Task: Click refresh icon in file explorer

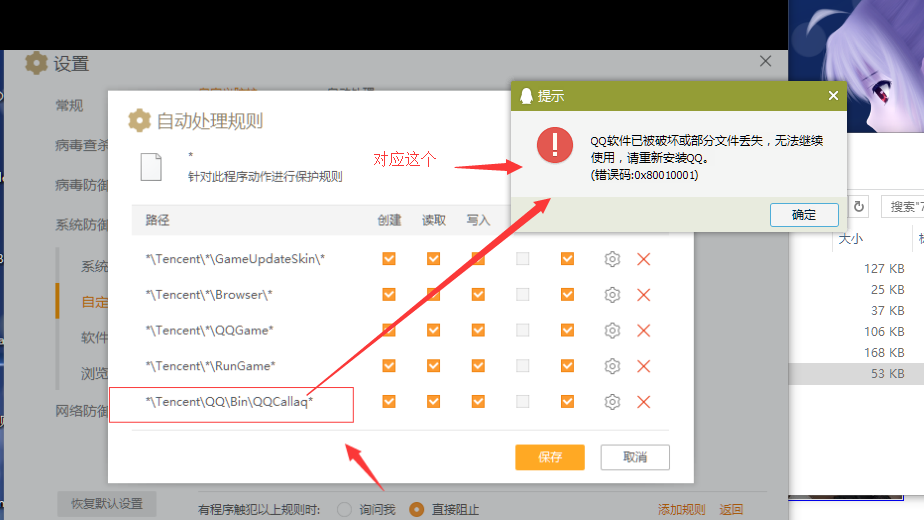Action: (x=859, y=206)
